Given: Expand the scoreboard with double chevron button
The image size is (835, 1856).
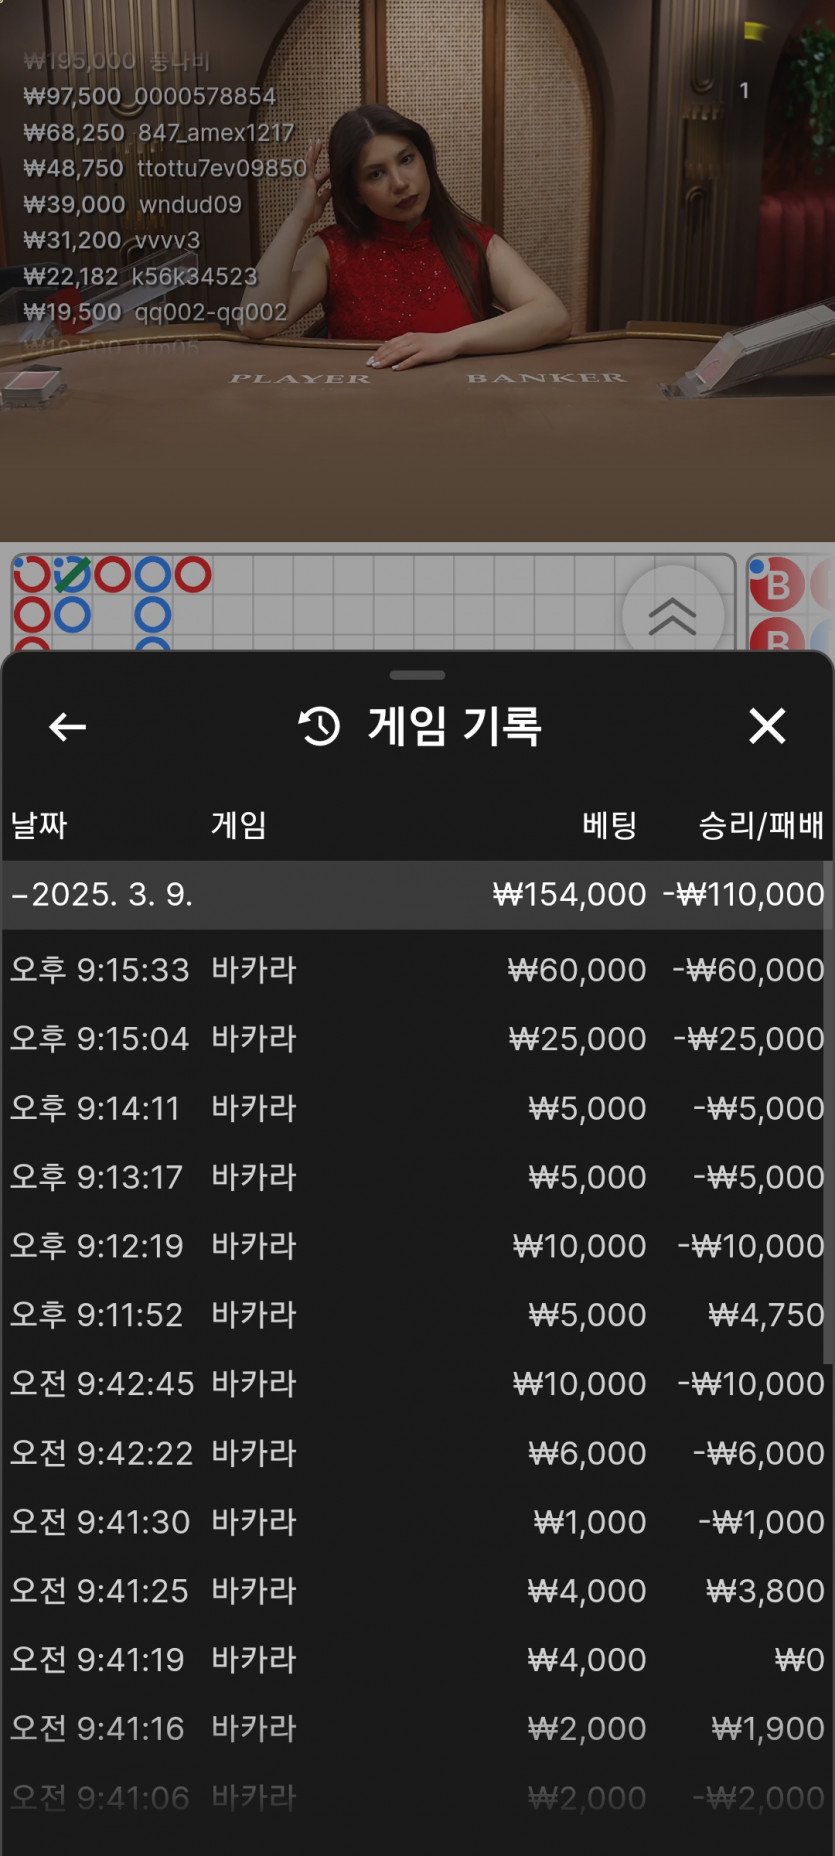Looking at the screenshot, I should point(672,616).
